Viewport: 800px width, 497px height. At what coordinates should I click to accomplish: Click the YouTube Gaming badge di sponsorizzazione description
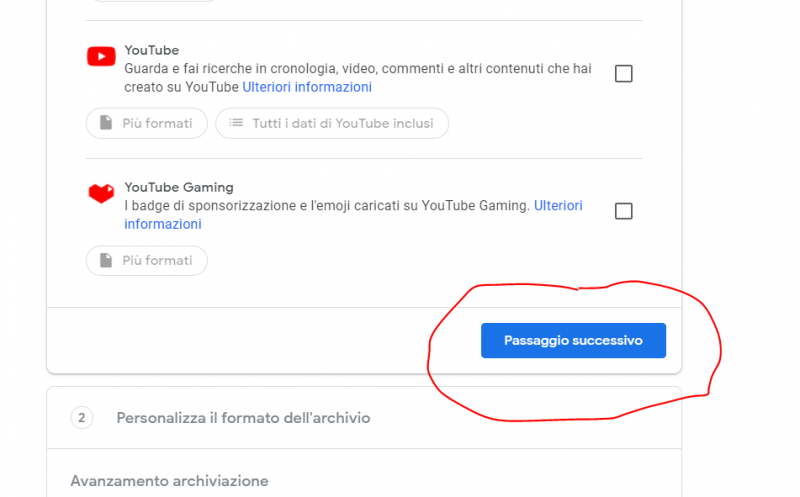pos(326,205)
